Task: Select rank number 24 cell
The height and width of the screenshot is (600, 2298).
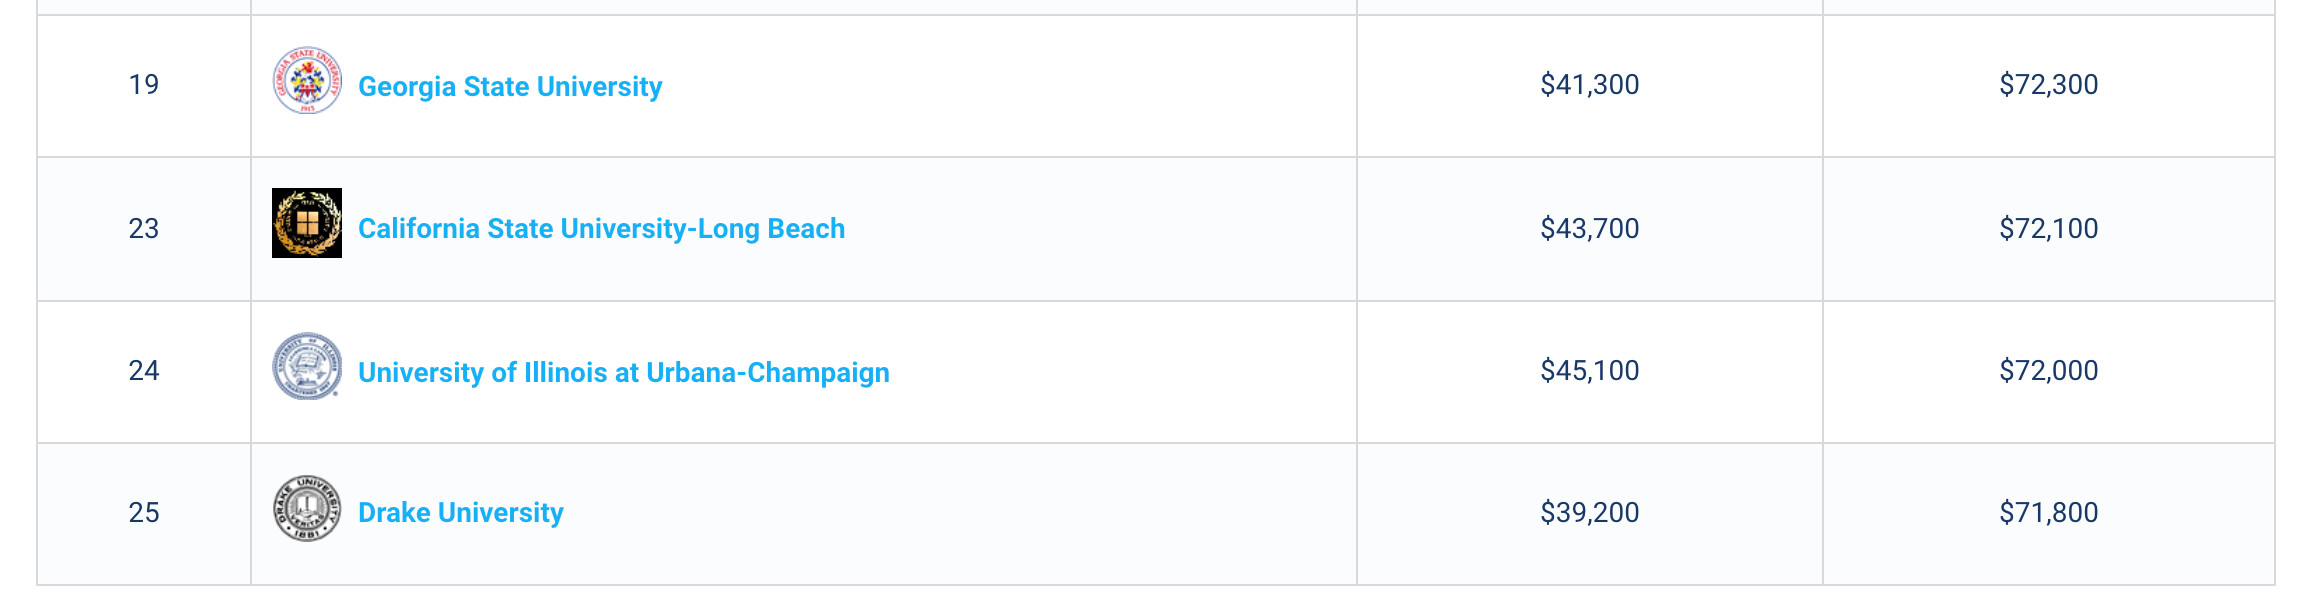Action: [144, 371]
